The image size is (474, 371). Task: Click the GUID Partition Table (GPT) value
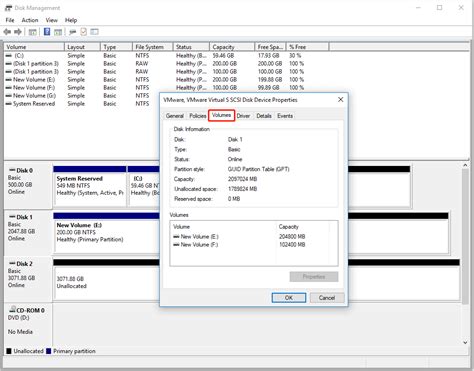coord(258,169)
